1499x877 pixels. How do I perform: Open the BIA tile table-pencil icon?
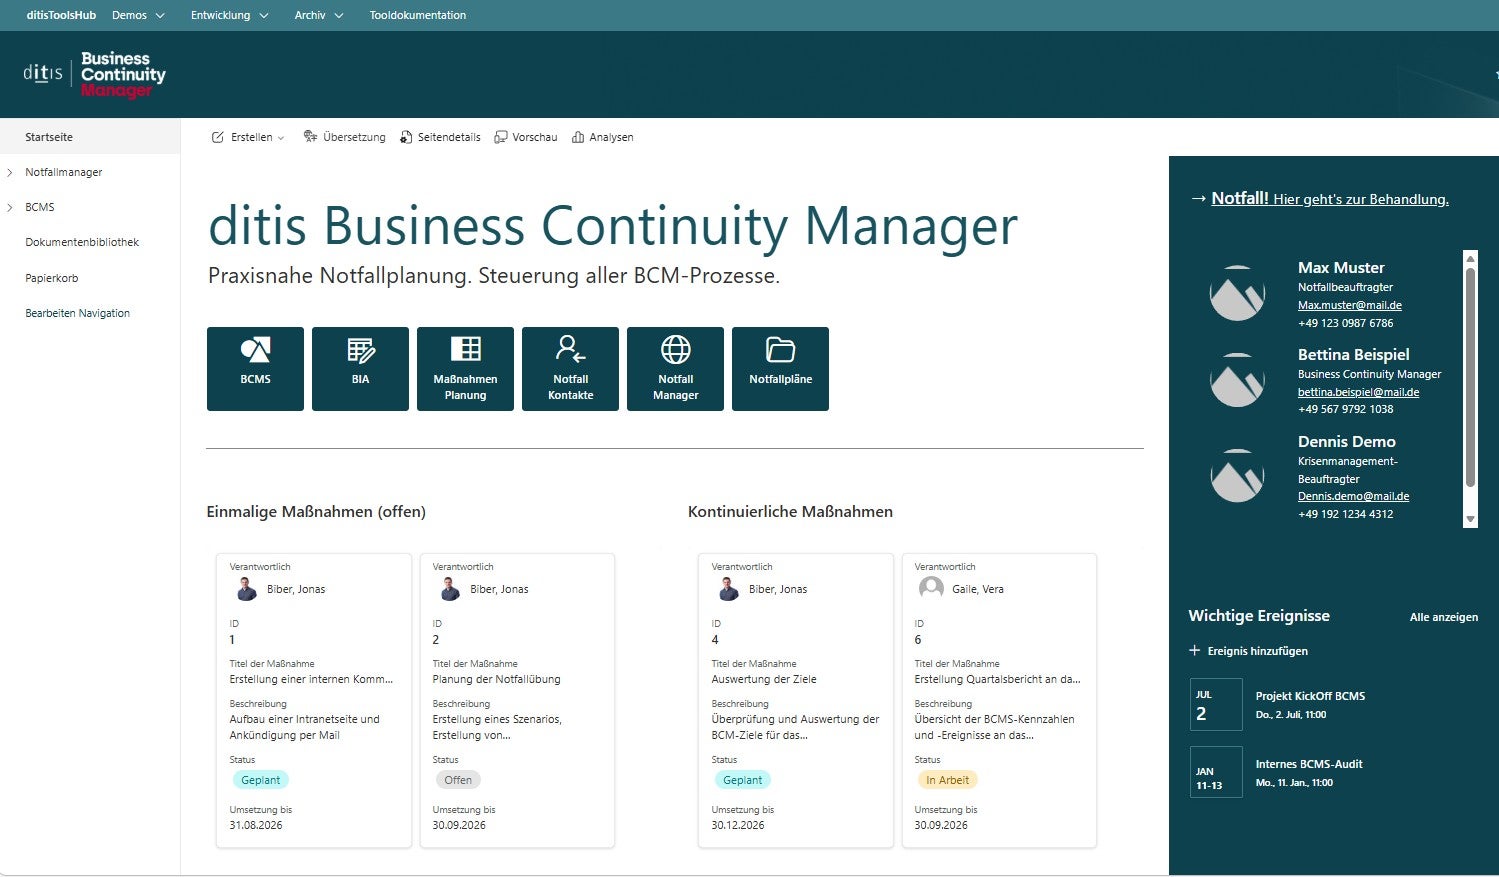coord(361,349)
